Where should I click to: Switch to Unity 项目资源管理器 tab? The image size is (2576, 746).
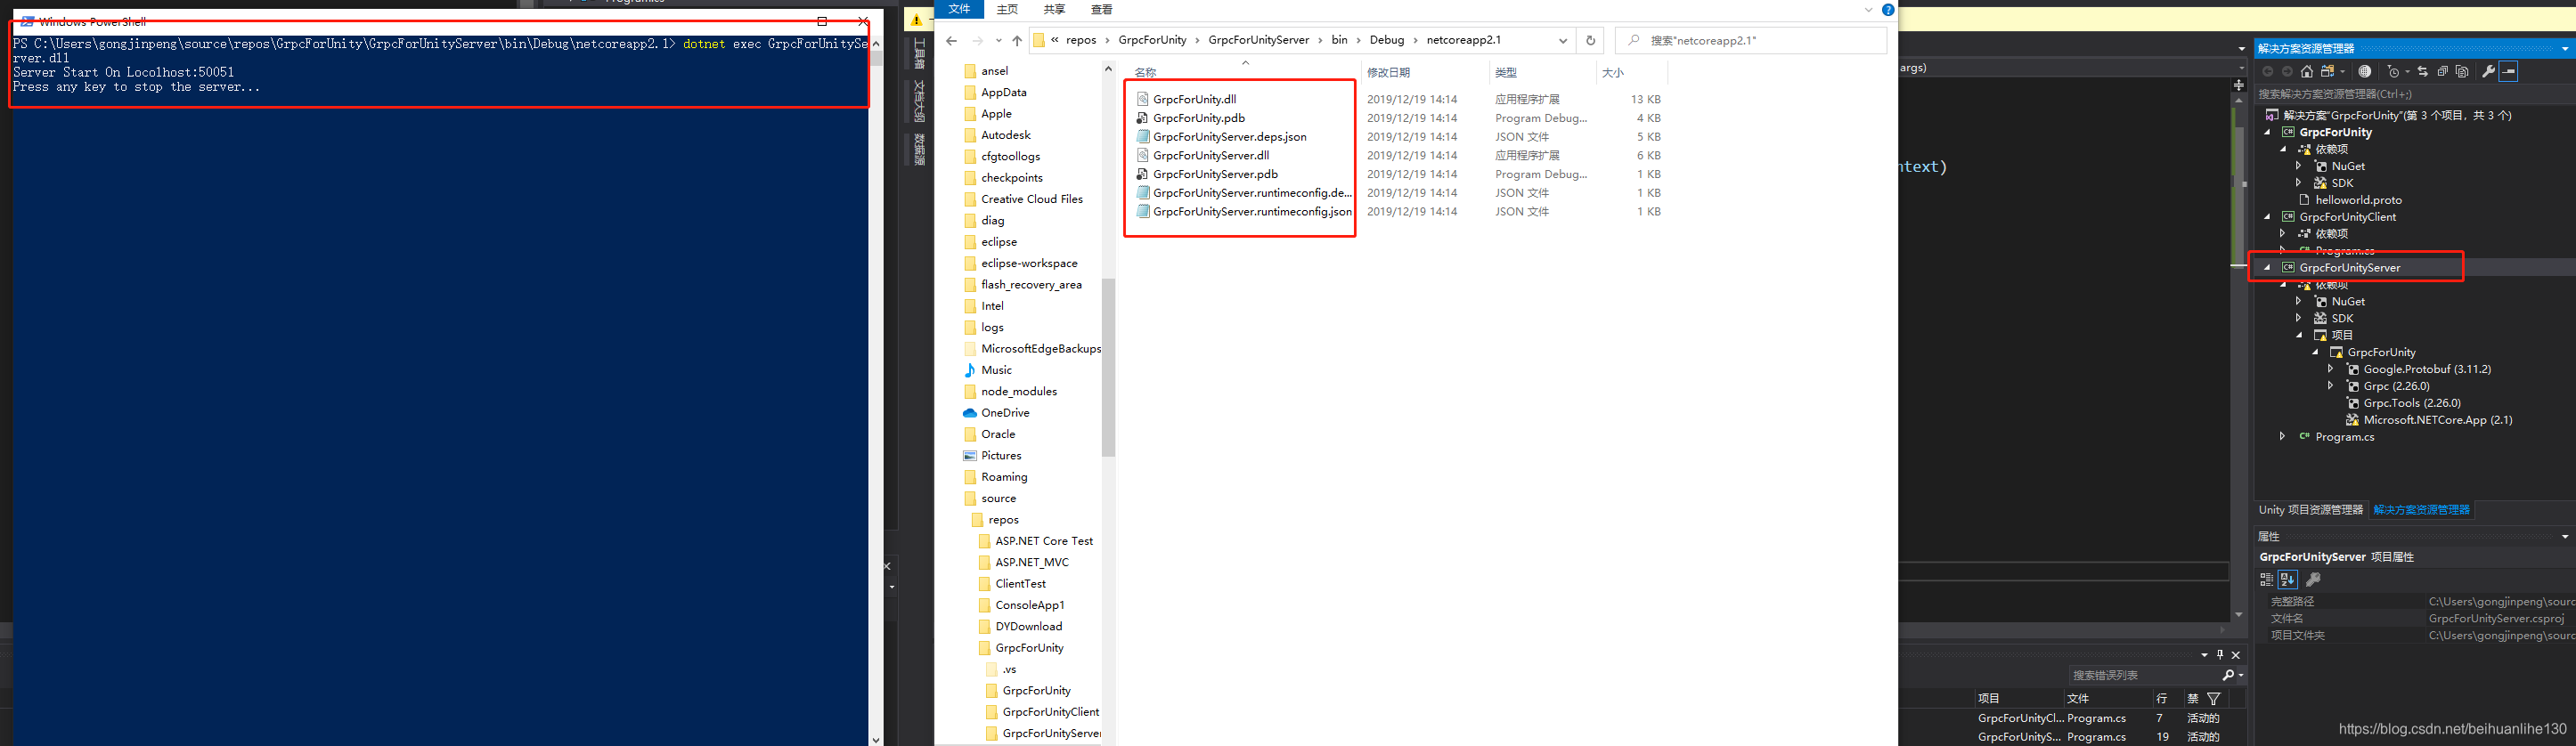point(2310,510)
